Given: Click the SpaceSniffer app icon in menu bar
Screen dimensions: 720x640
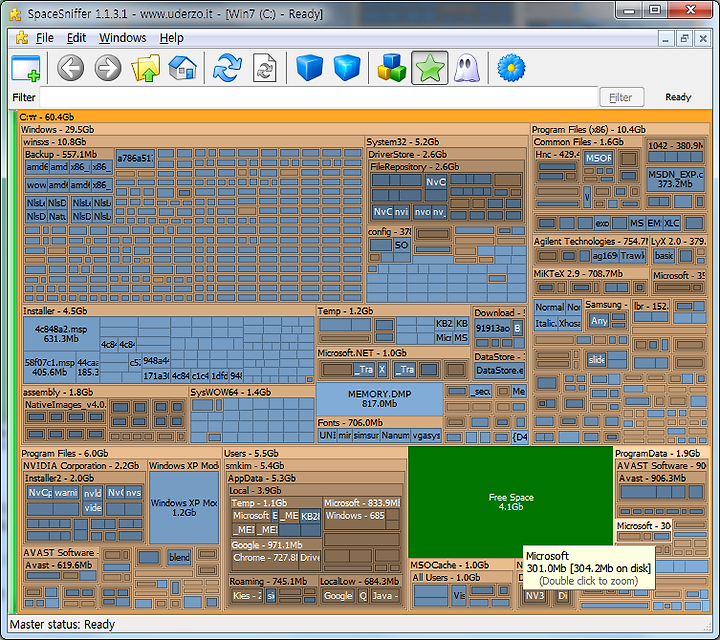Looking at the screenshot, I should [x=22, y=38].
